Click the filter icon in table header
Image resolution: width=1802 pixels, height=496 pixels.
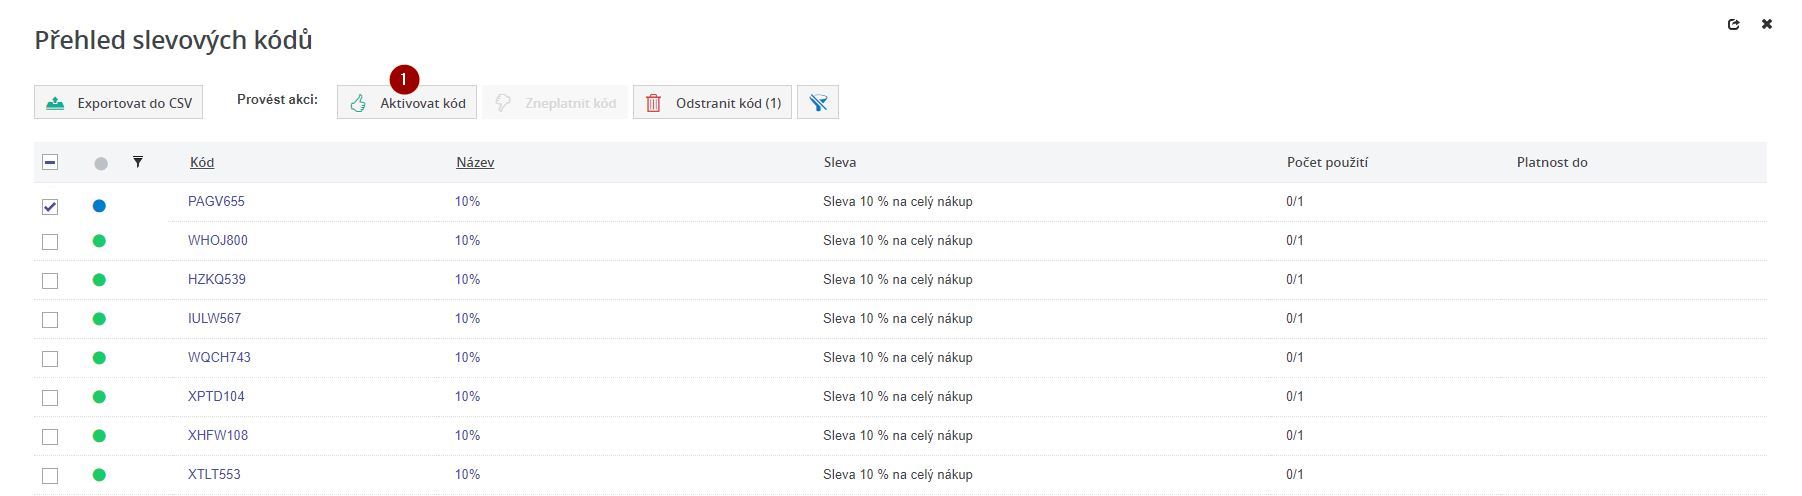(138, 162)
